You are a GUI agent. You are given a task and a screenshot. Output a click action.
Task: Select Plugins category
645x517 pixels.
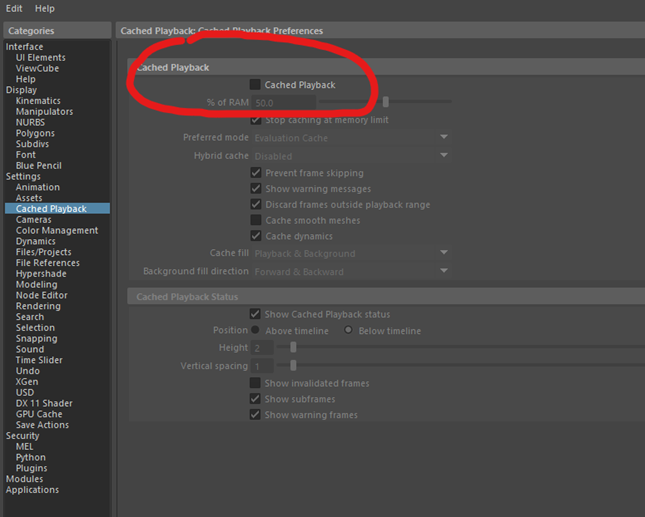point(31,468)
